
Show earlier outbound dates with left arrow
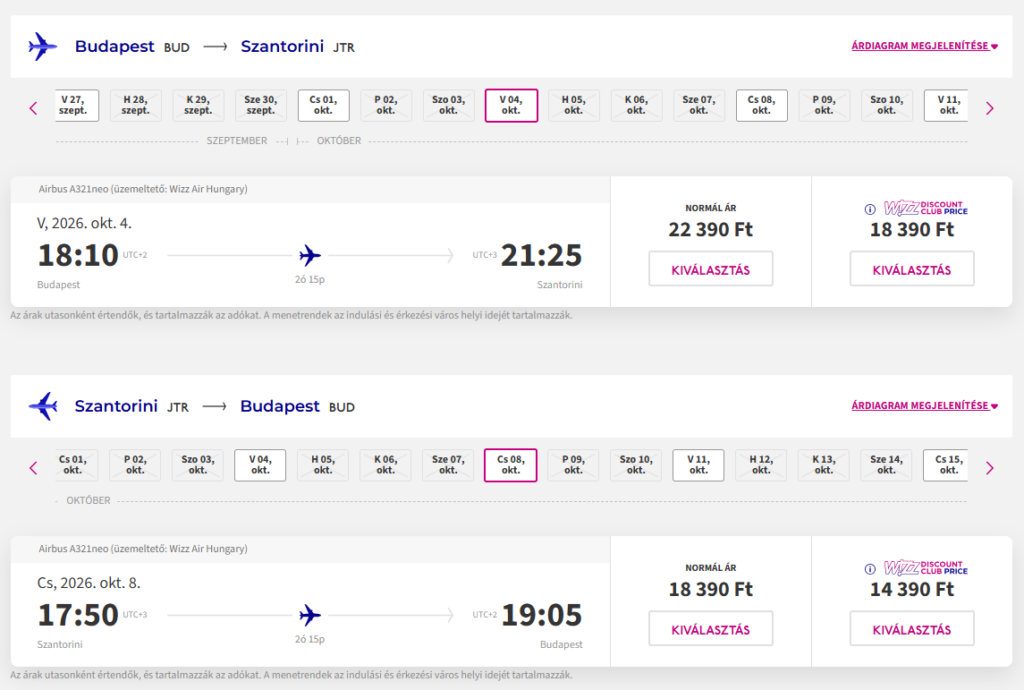[33, 108]
